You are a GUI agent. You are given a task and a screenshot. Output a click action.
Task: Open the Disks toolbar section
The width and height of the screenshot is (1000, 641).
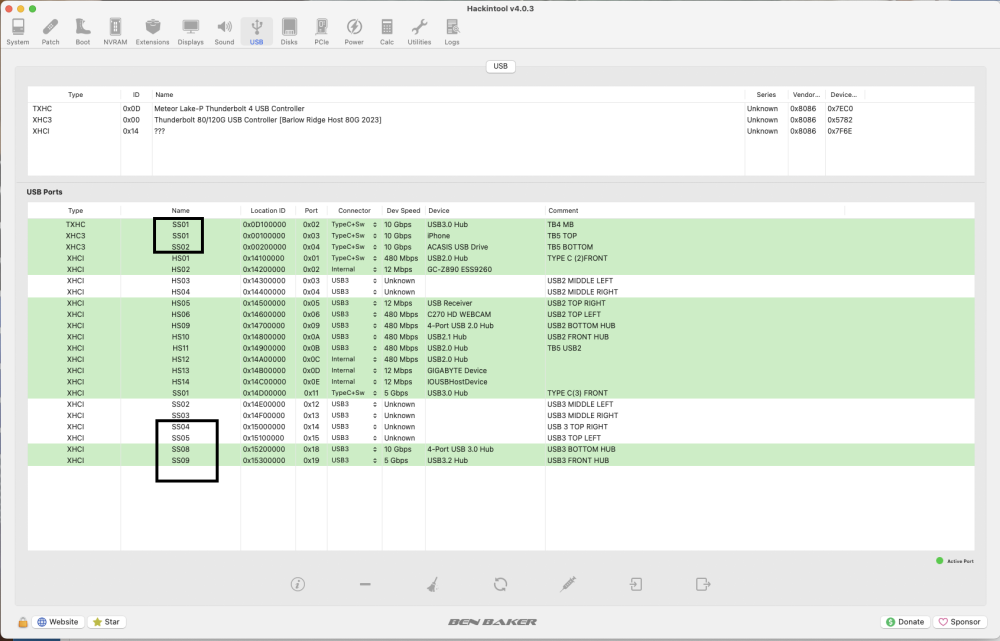[289, 31]
